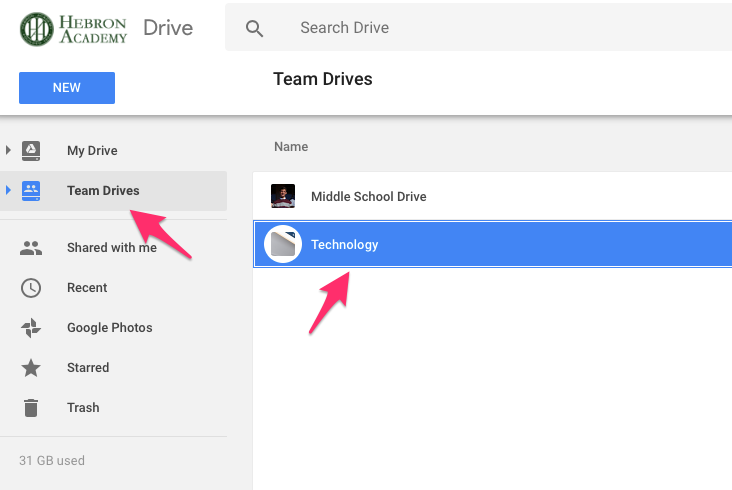
Task: Click the Shared with me icon
Action: tap(31, 248)
